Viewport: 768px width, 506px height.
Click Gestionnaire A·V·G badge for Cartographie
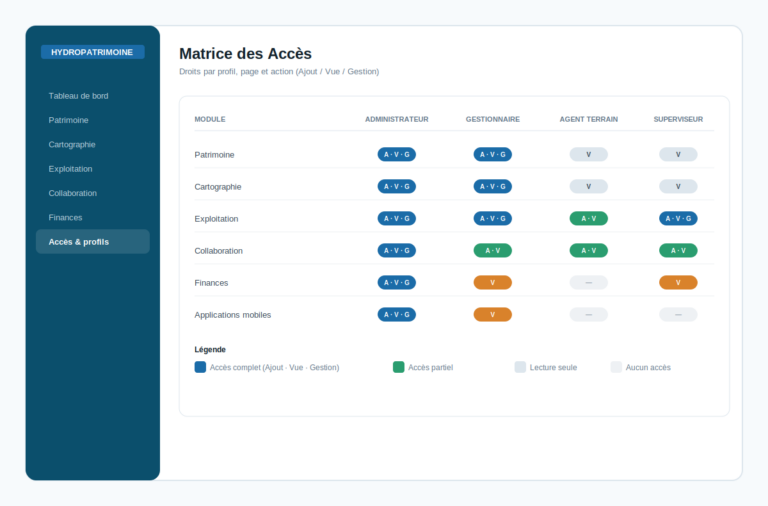point(493,187)
